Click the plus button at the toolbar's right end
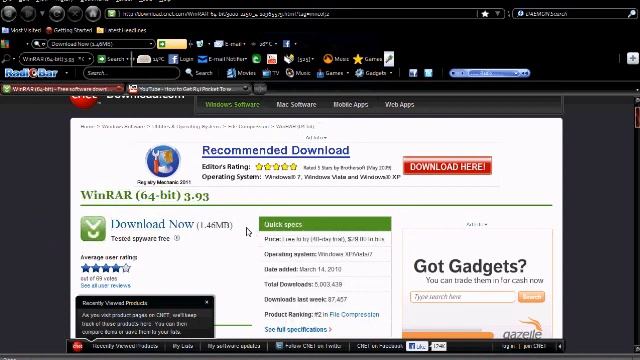Image resolution: width=640 pixels, height=360 pixels. 633,58
